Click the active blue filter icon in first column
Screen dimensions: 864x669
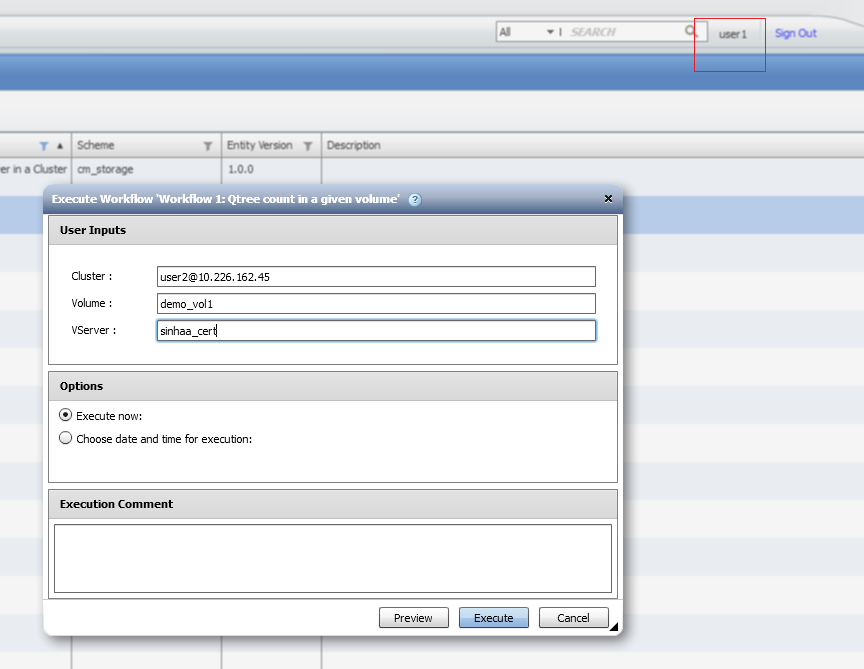tap(44, 145)
